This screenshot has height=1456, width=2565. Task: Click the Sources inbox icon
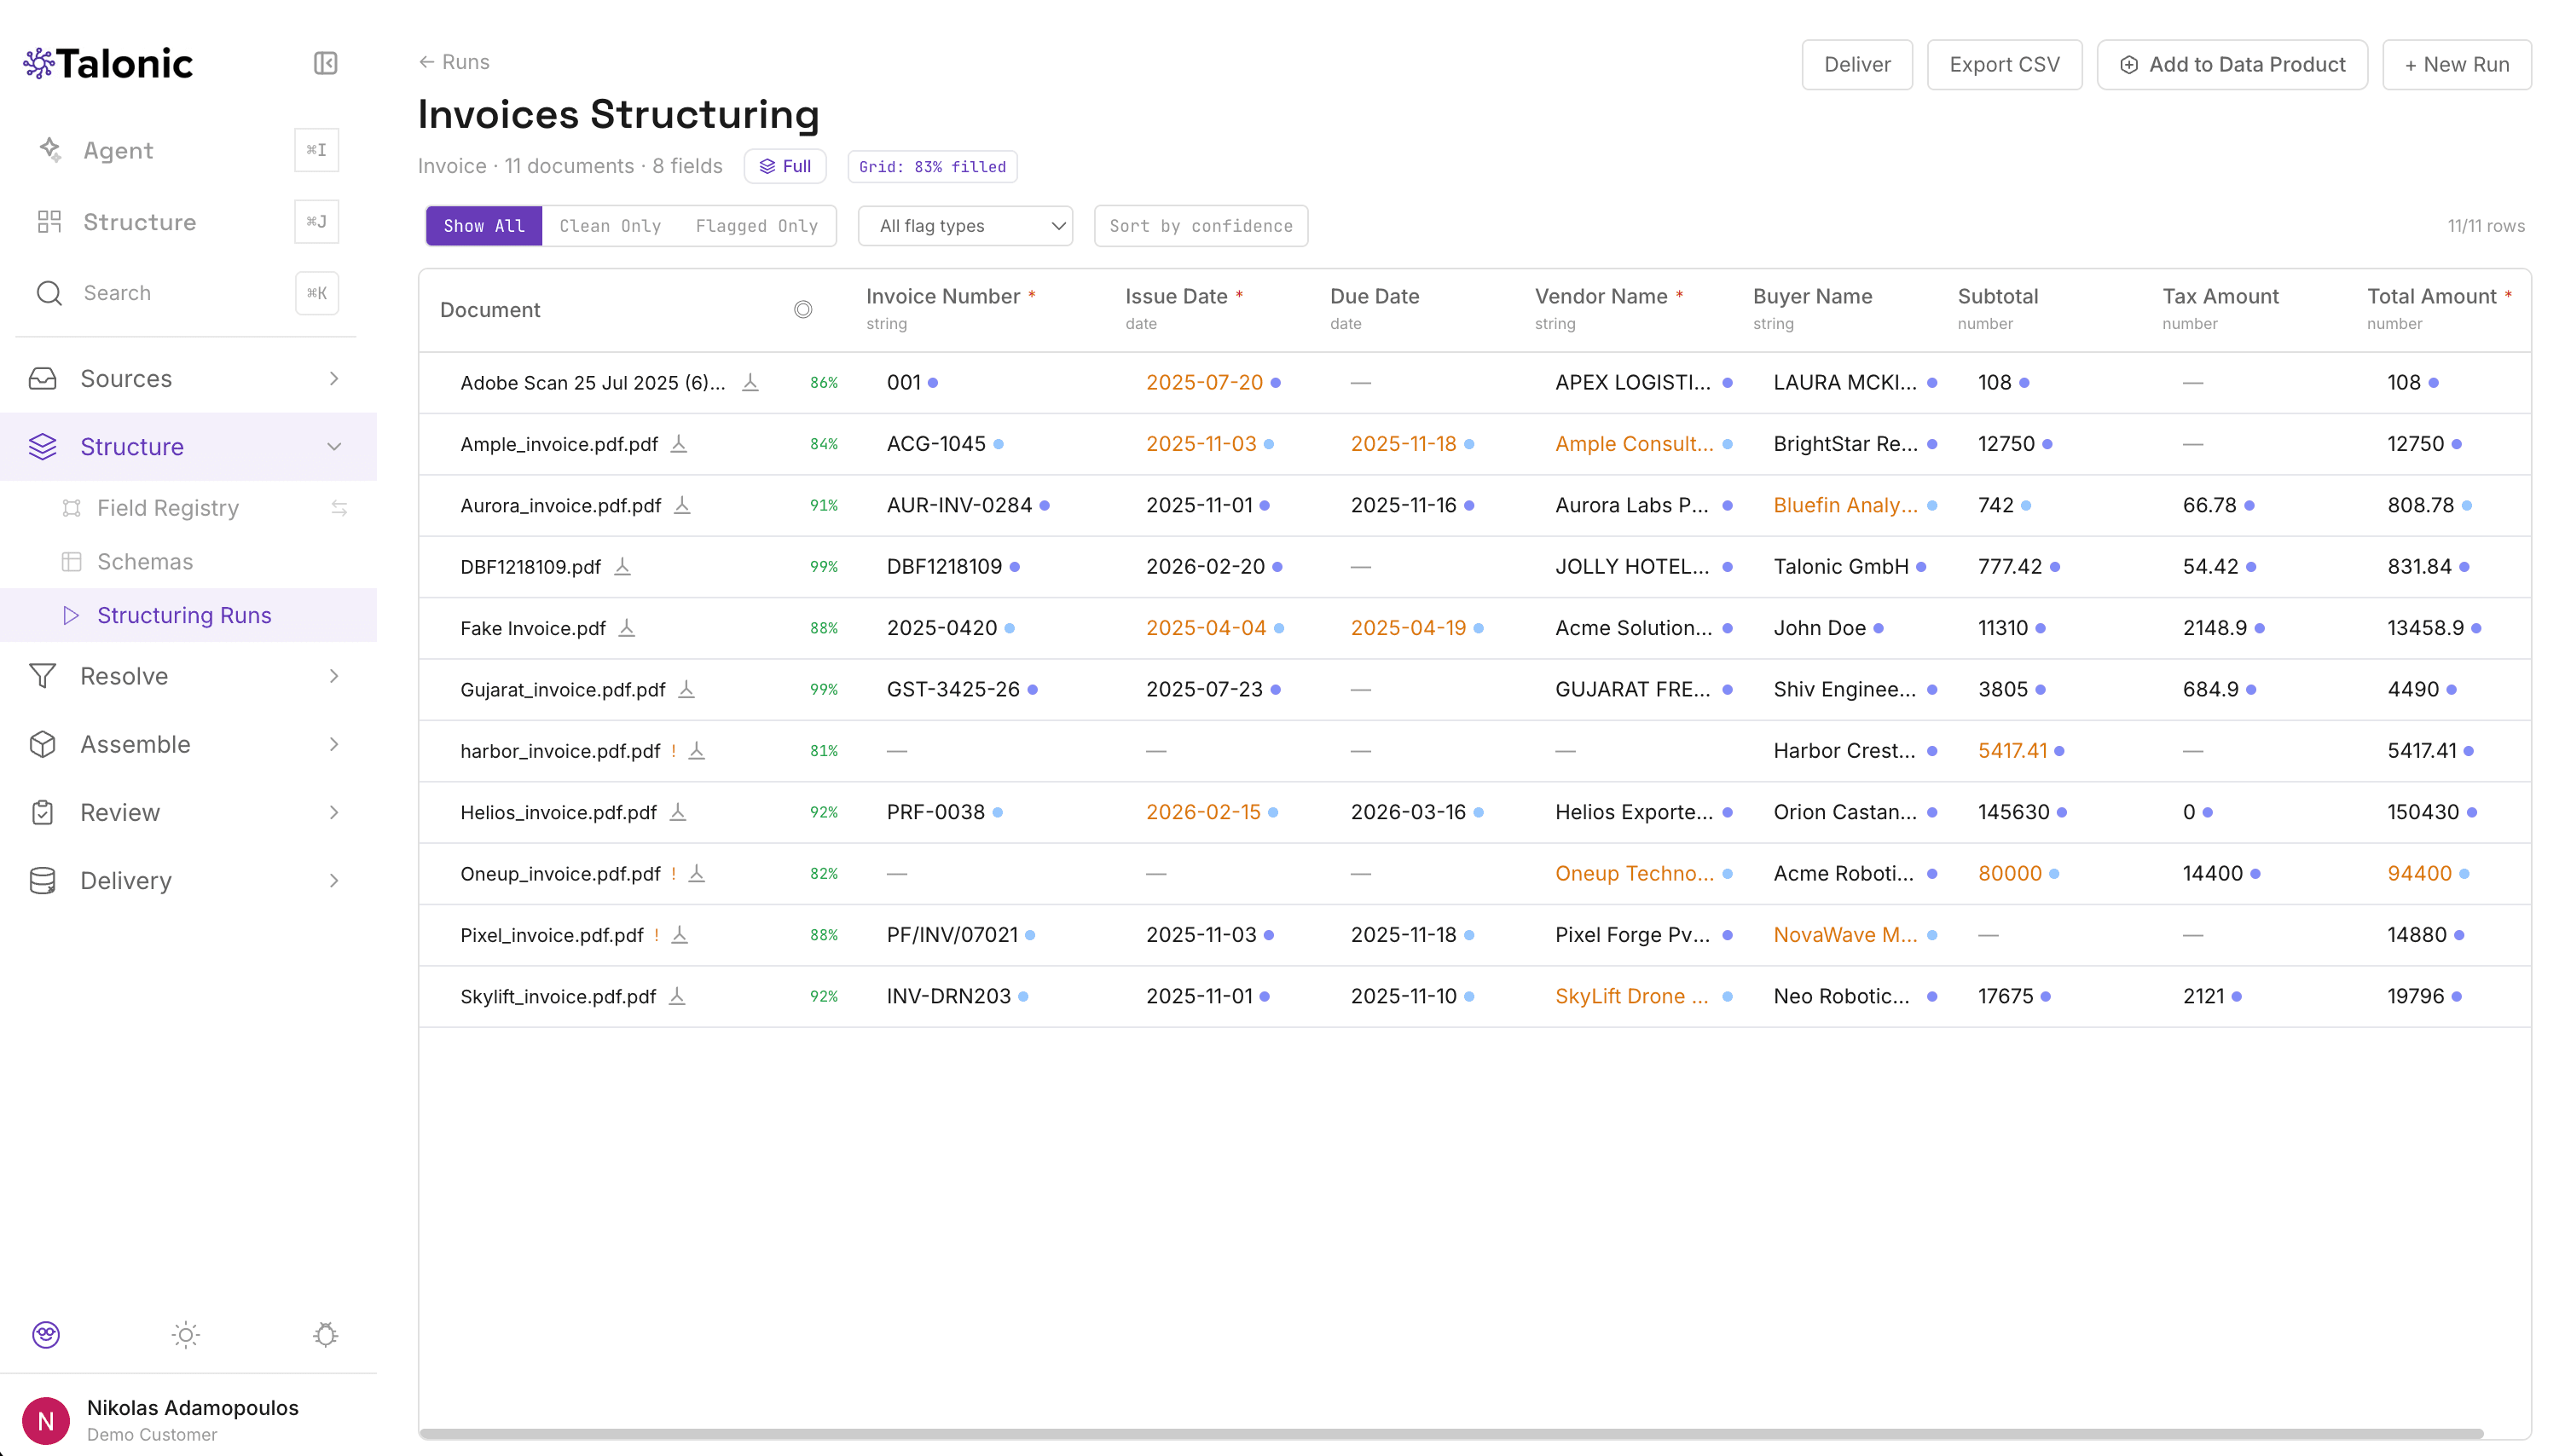[x=43, y=379]
